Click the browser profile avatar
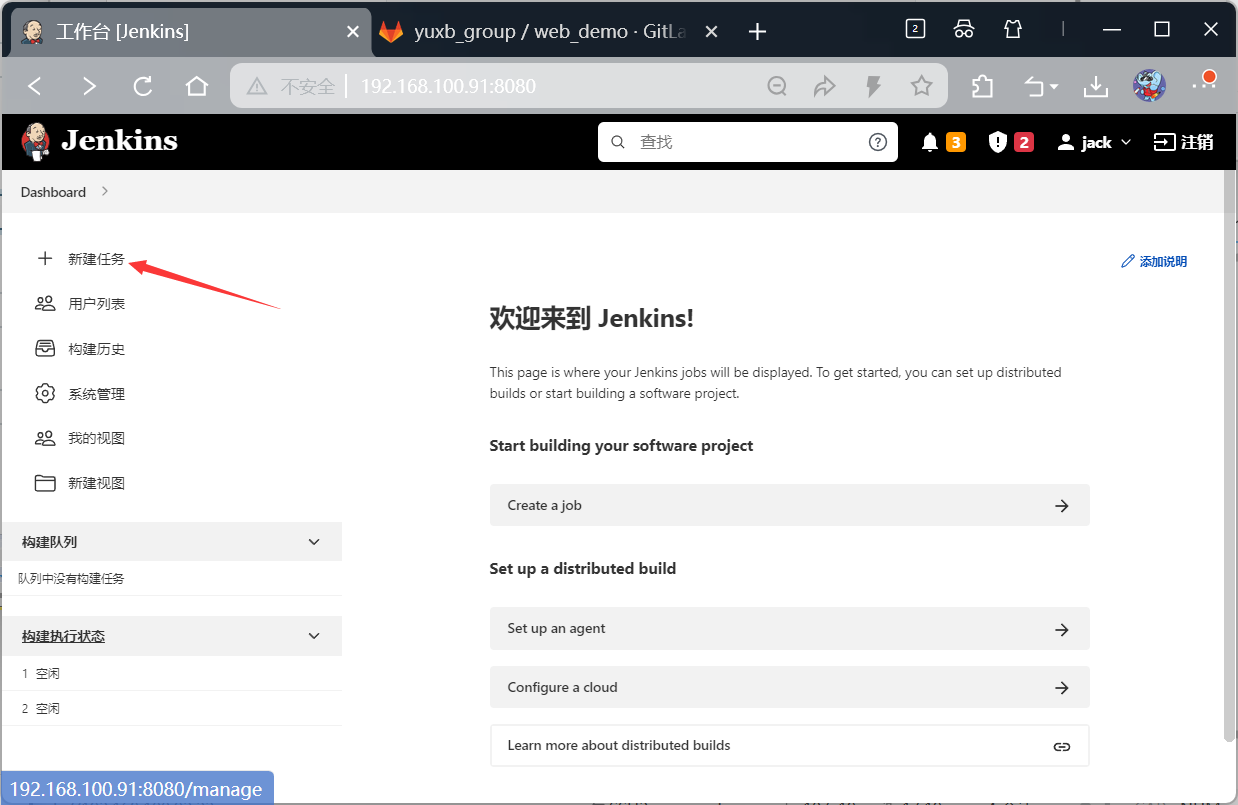The width and height of the screenshot is (1238, 805). tap(1150, 86)
